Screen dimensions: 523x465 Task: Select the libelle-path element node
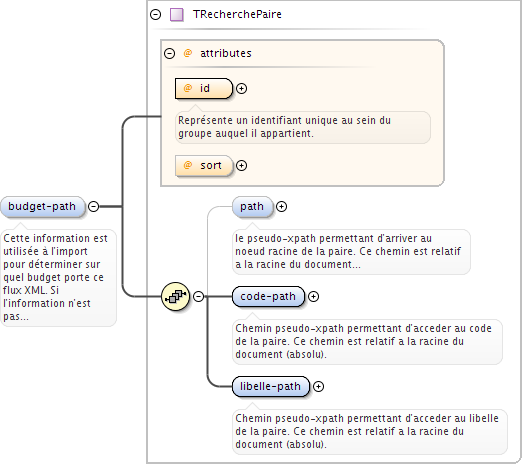click(x=271, y=386)
